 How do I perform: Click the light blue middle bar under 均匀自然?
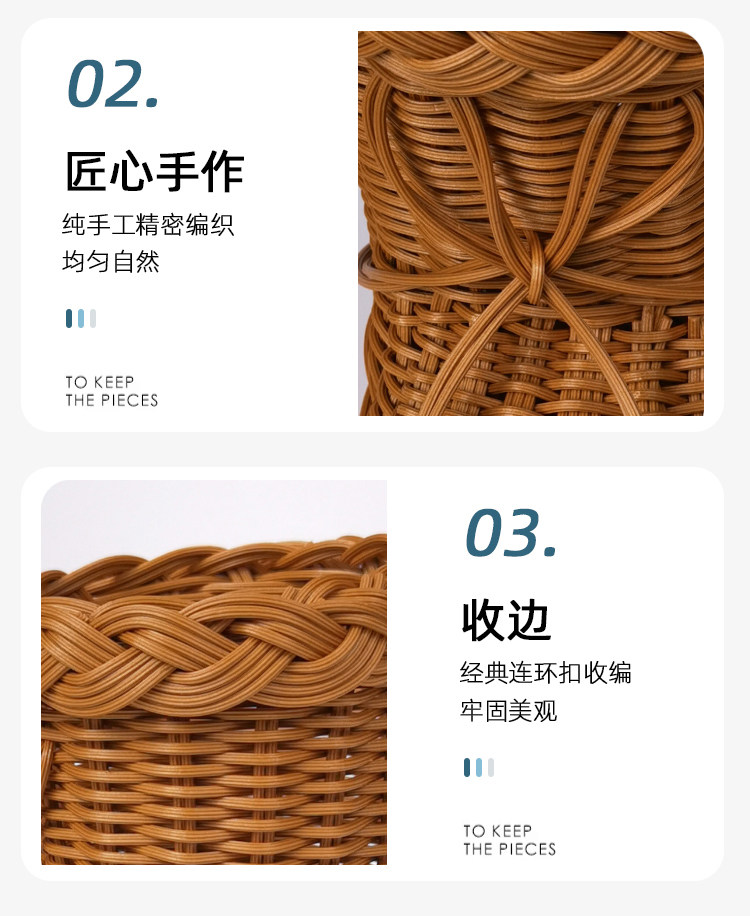coord(81,318)
